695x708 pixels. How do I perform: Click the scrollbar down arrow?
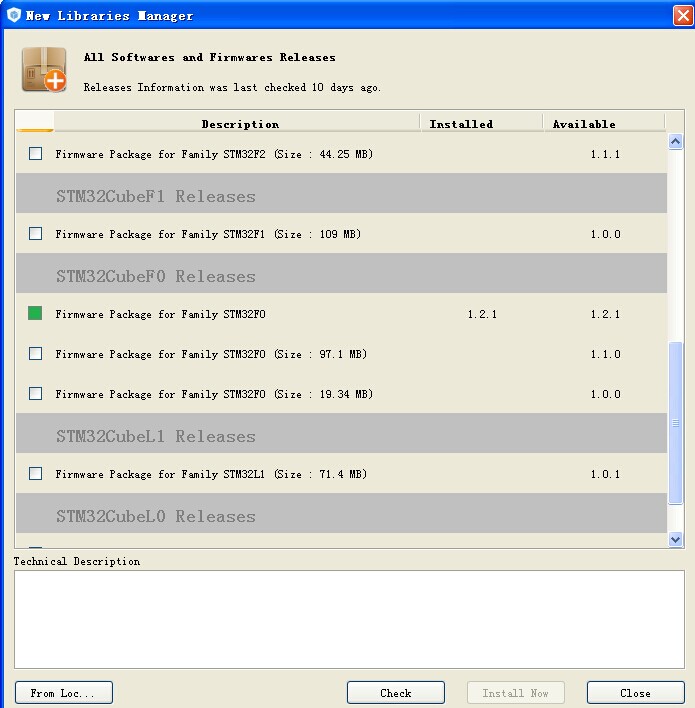tap(676, 539)
